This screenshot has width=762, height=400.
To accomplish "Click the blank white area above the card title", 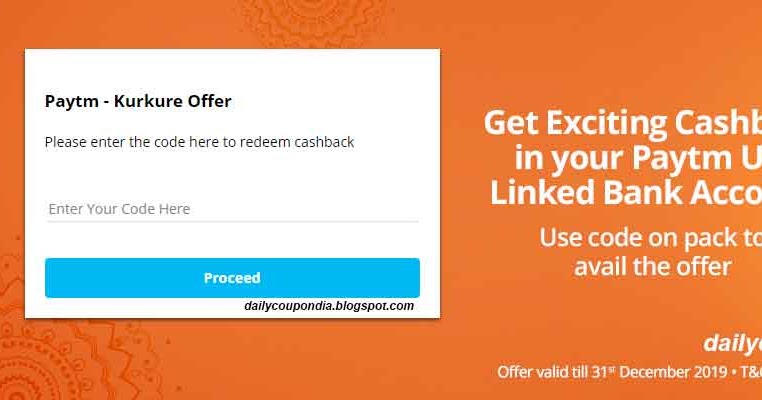I will [232, 70].
